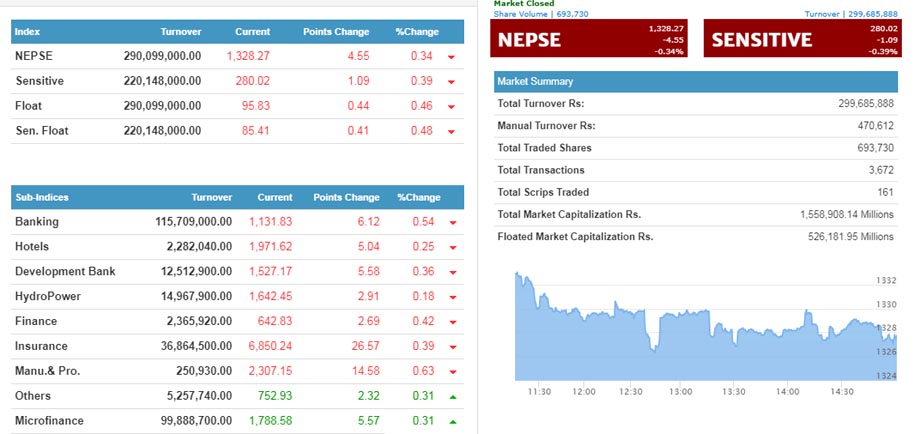Click the down arrow in Insurance row
The height and width of the screenshot is (434, 920).
(x=452, y=347)
